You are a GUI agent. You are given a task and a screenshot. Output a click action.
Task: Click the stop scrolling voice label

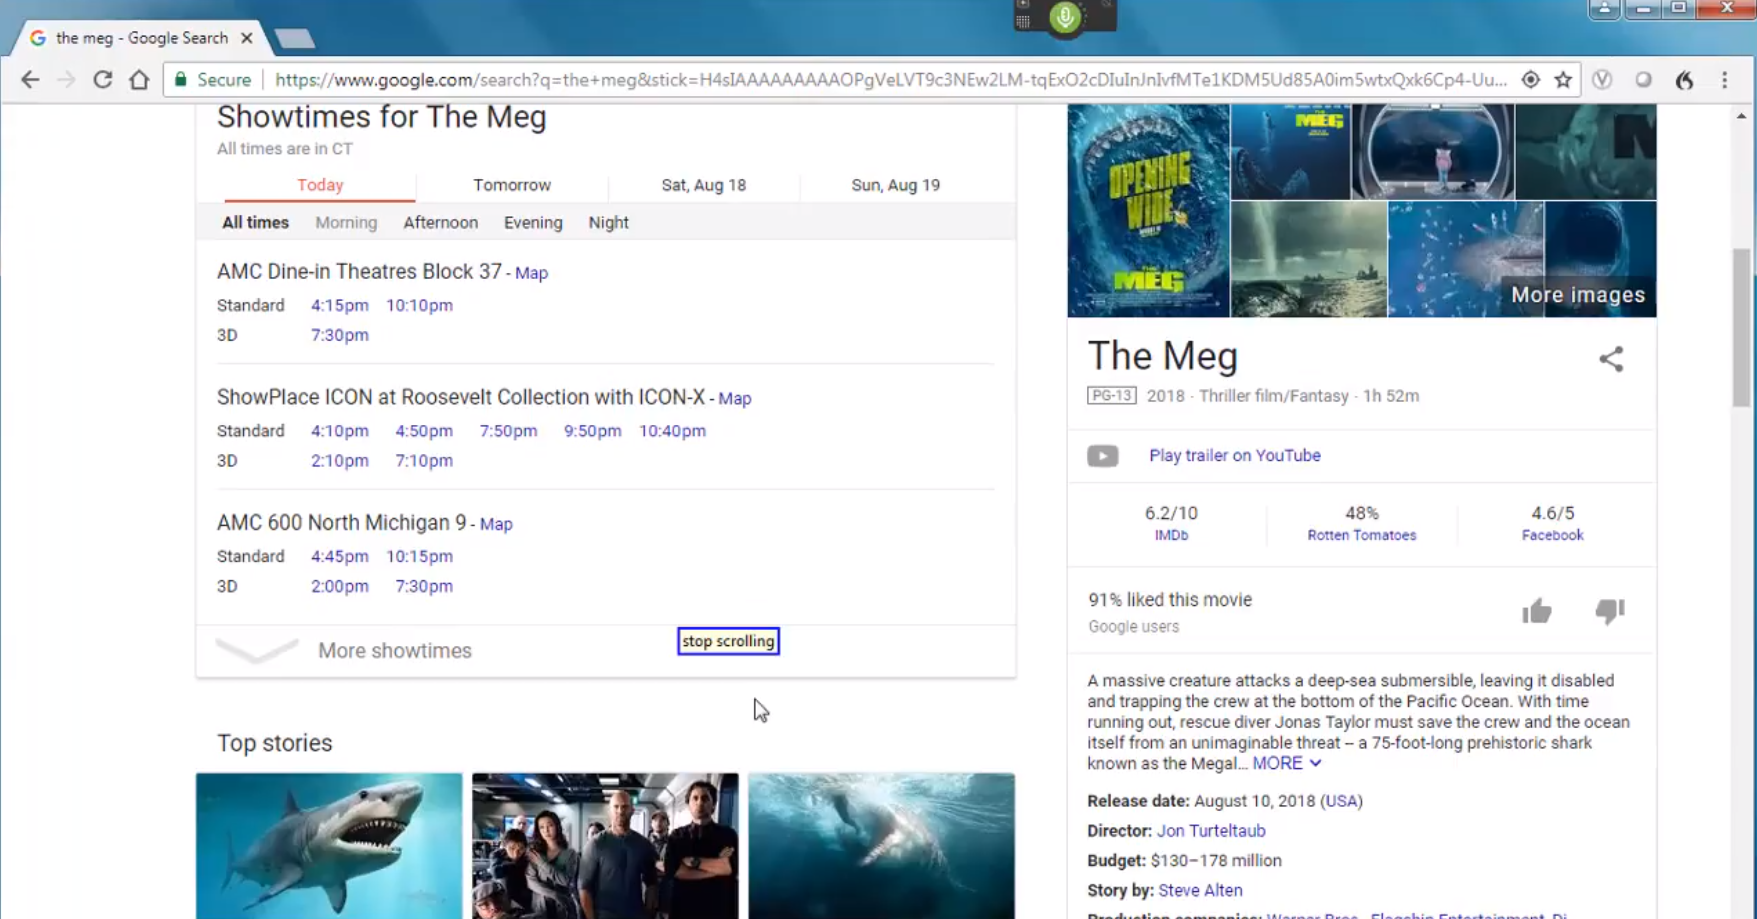728,642
